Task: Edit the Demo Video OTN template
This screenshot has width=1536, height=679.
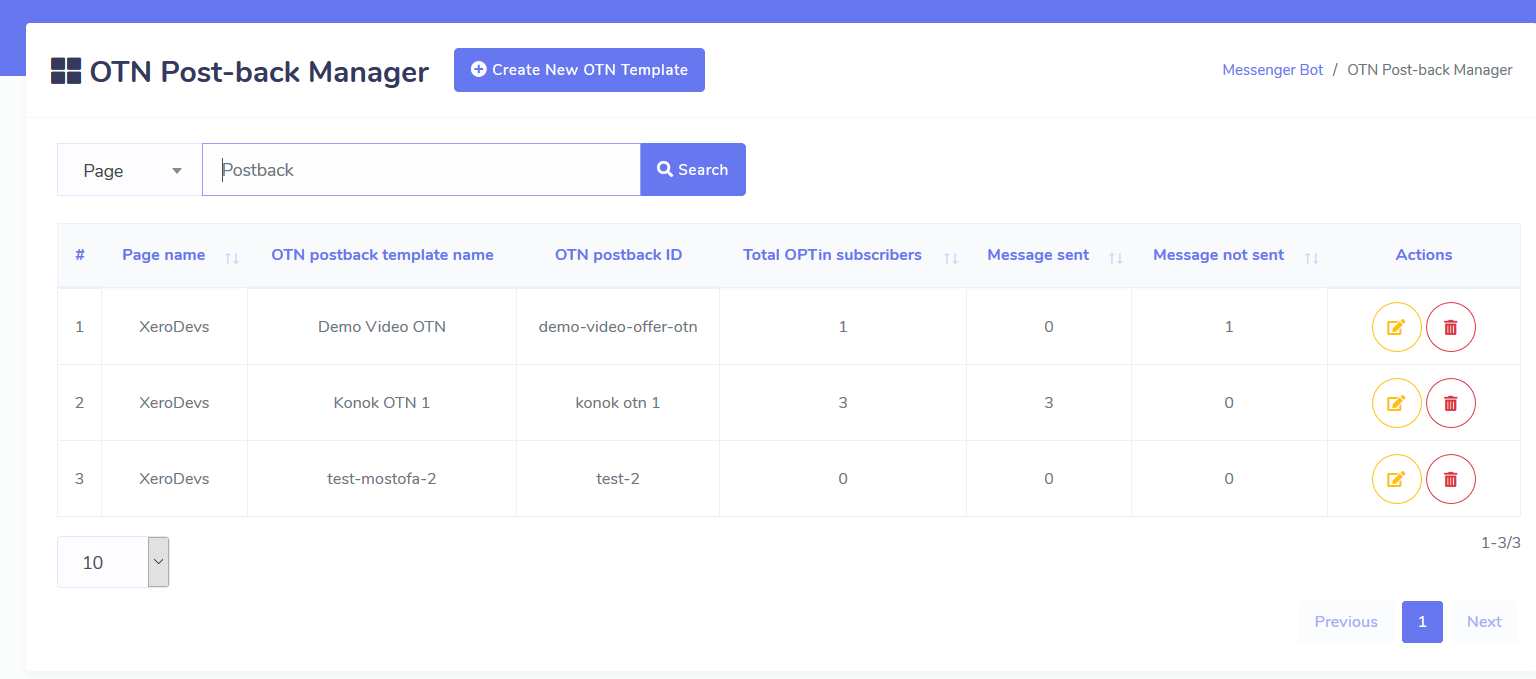Action: pyautogui.click(x=1396, y=327)
